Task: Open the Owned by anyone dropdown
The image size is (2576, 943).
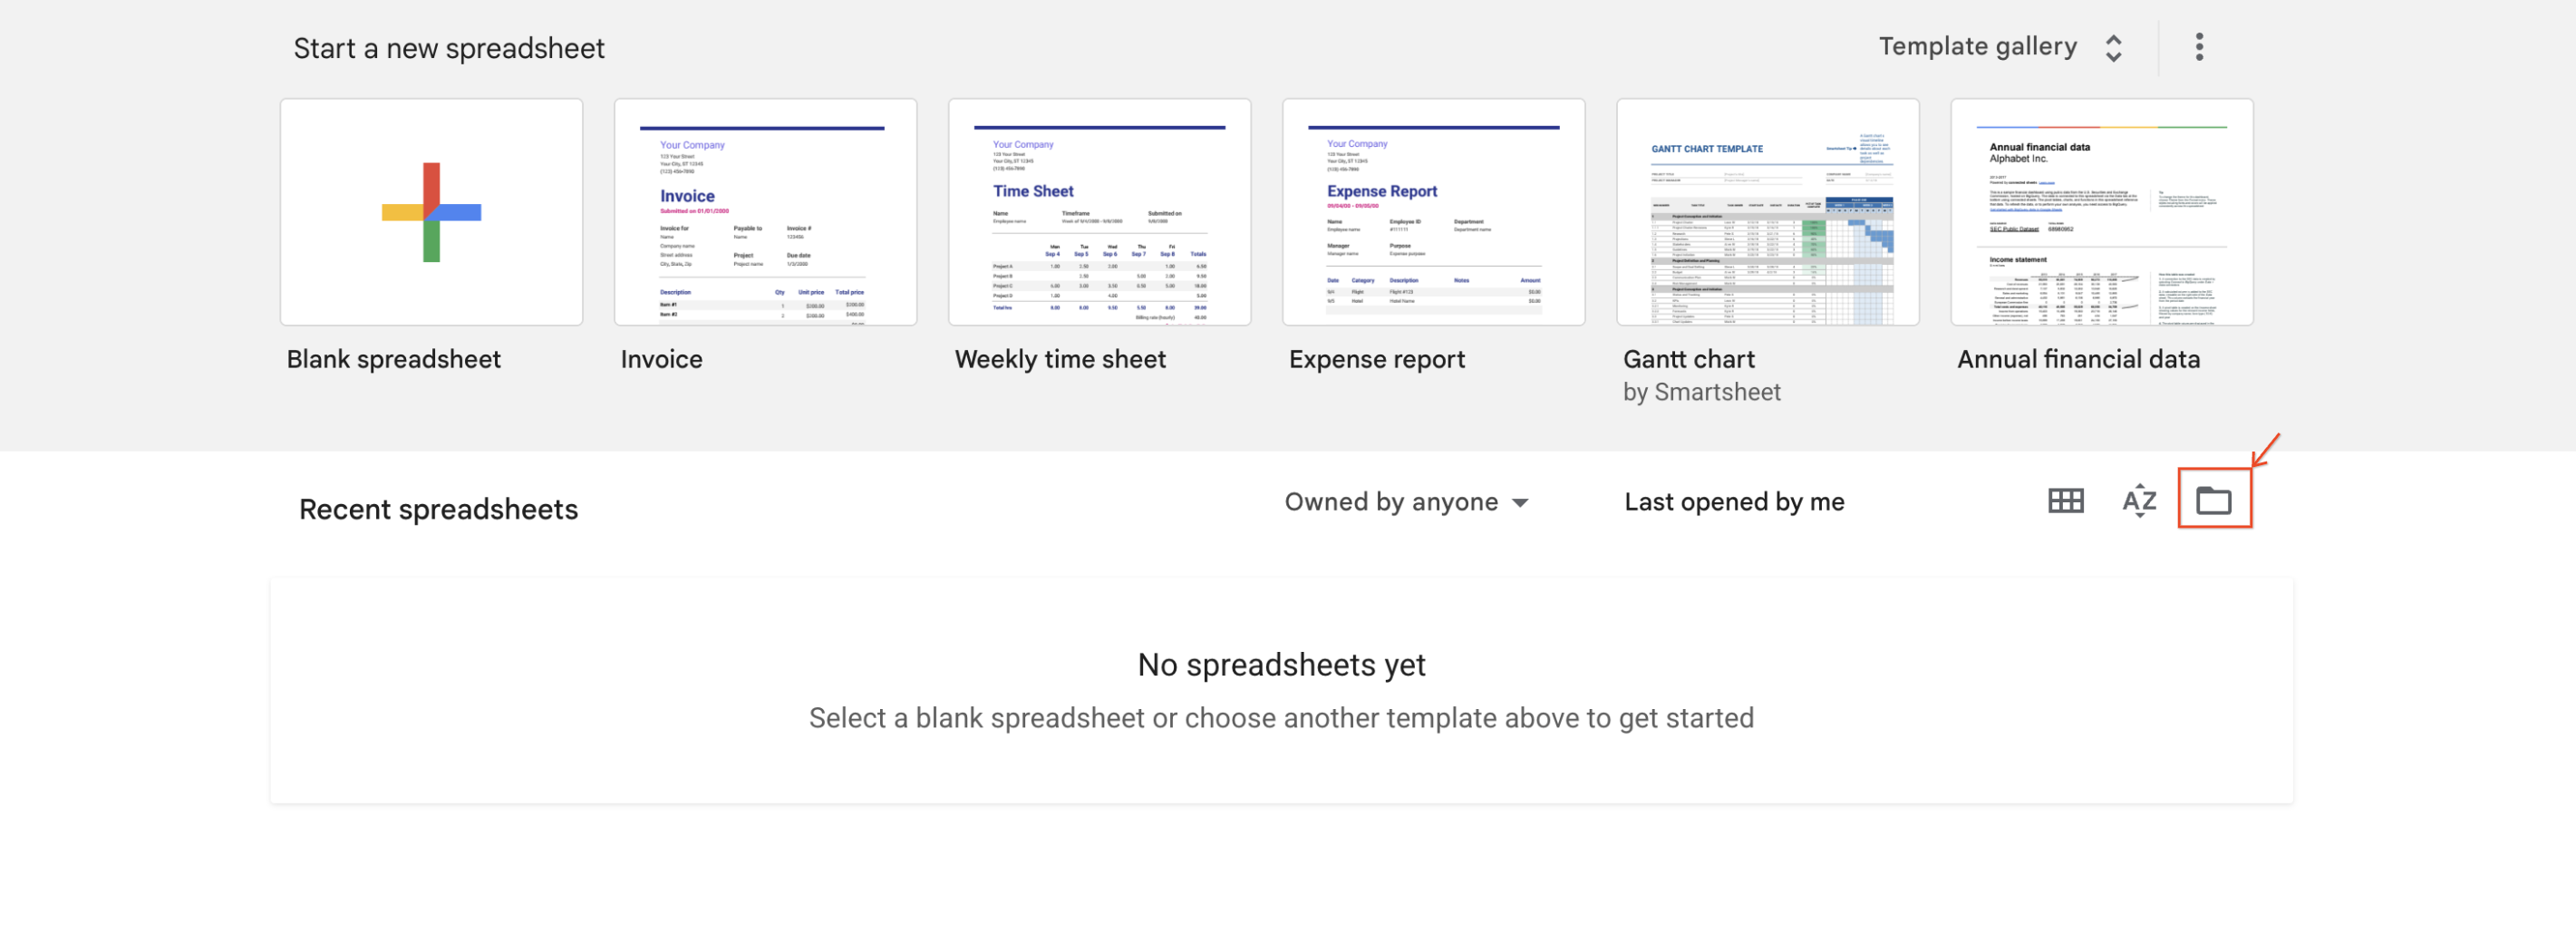Action: click(1405, 502)
